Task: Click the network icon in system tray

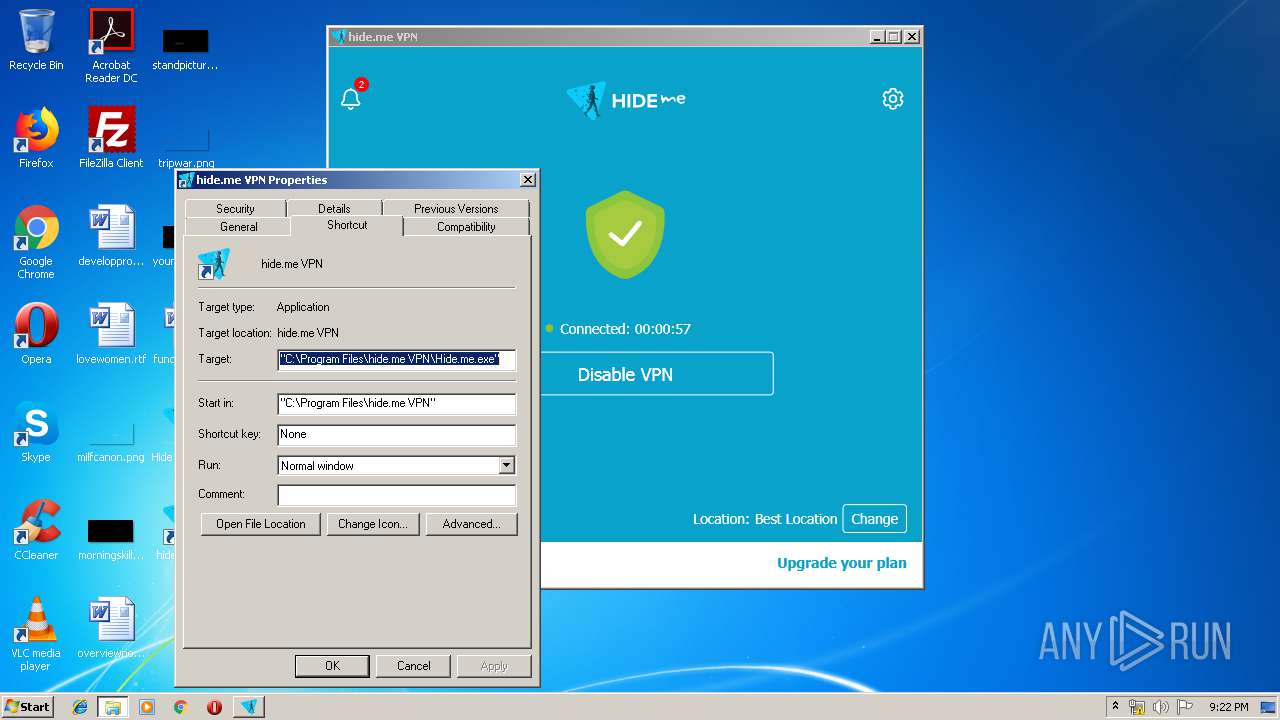Action: [x=1137, y=707]
